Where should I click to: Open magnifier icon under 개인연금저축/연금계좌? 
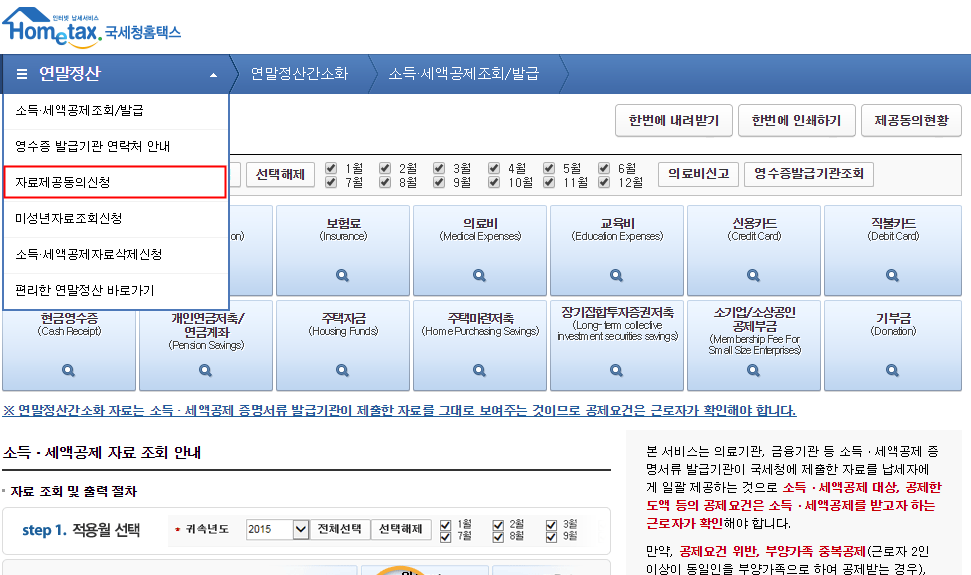205,371
